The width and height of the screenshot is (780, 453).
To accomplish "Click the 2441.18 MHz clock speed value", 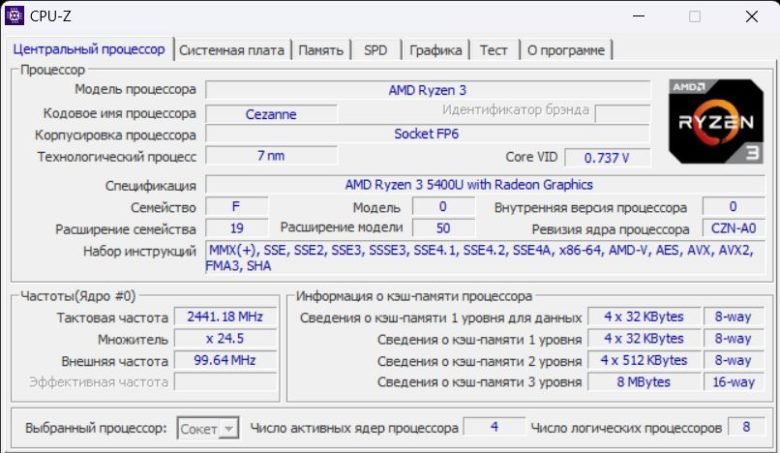I will (225, 317).
